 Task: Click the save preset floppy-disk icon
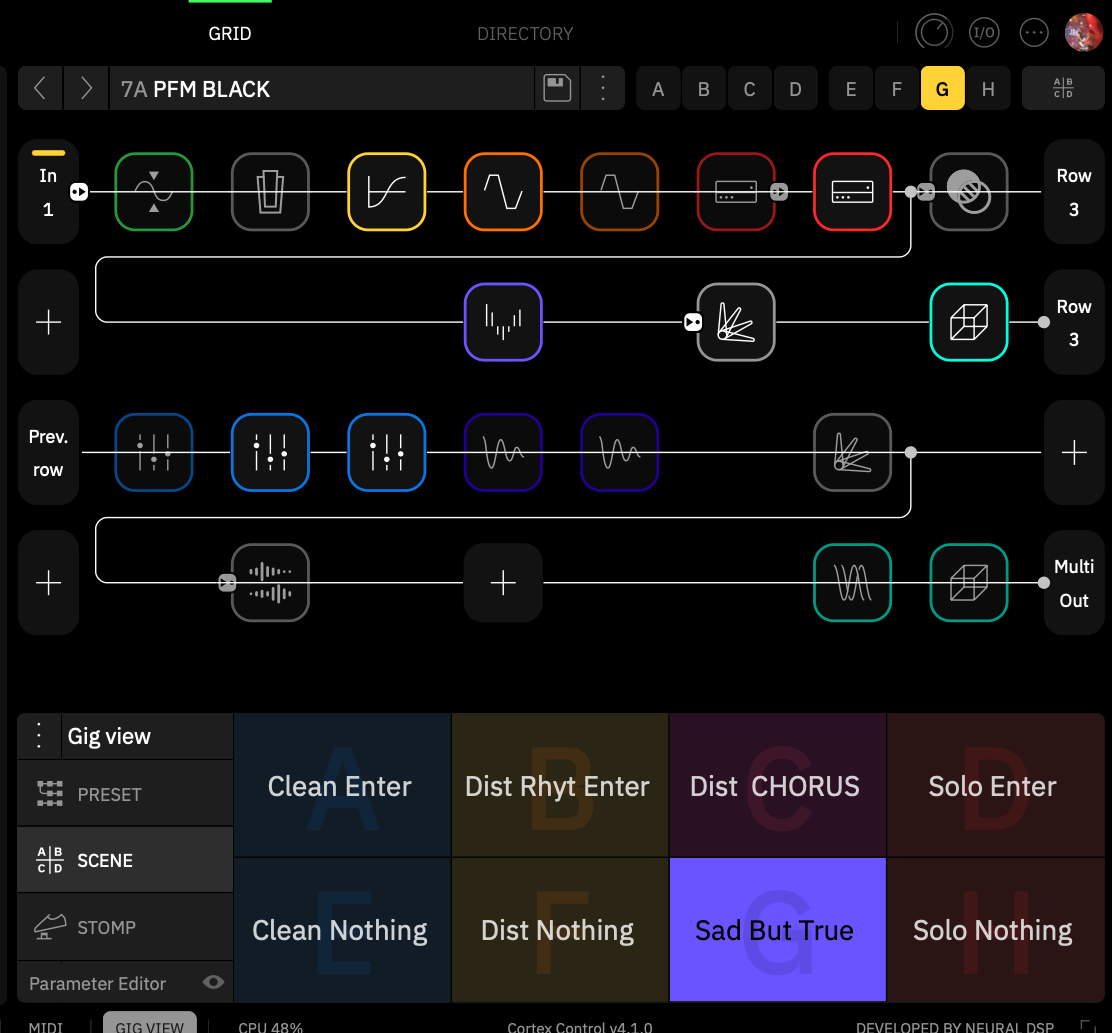point(557,89)
